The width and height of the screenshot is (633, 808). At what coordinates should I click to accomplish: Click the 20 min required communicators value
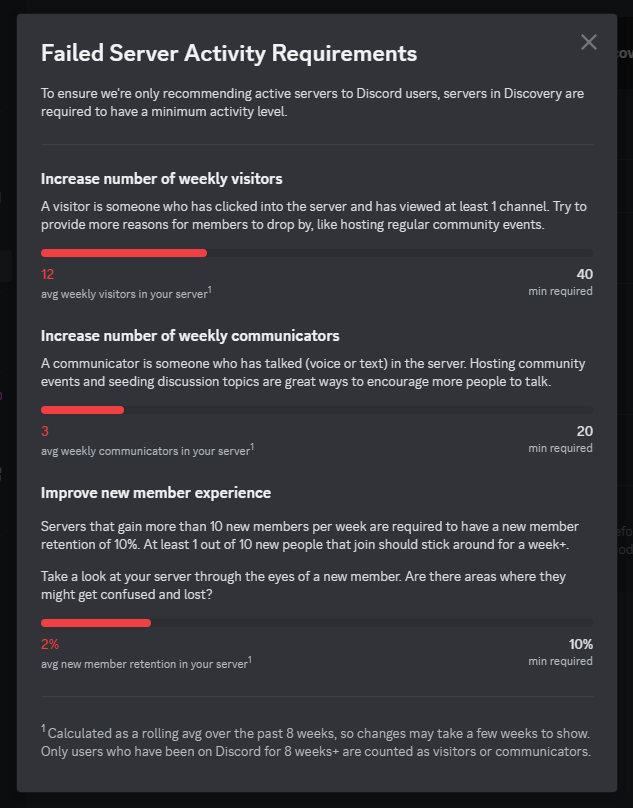pos(585,431)
